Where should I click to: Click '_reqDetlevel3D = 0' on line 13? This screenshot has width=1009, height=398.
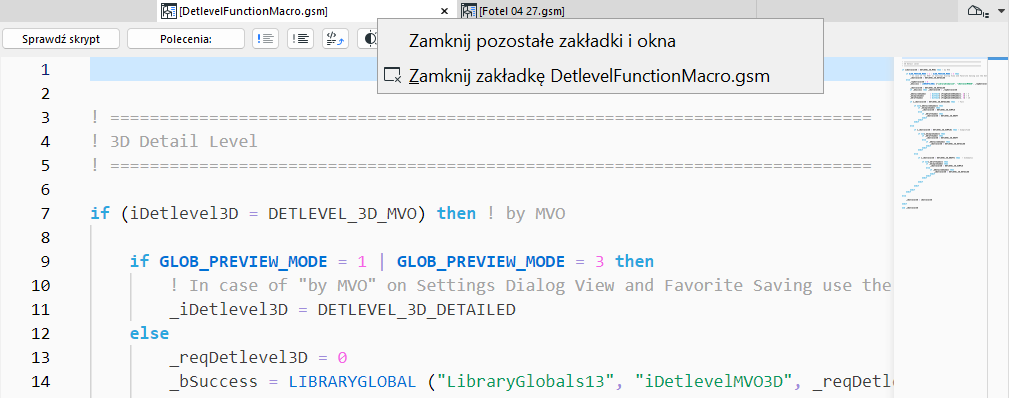(259, 357)
